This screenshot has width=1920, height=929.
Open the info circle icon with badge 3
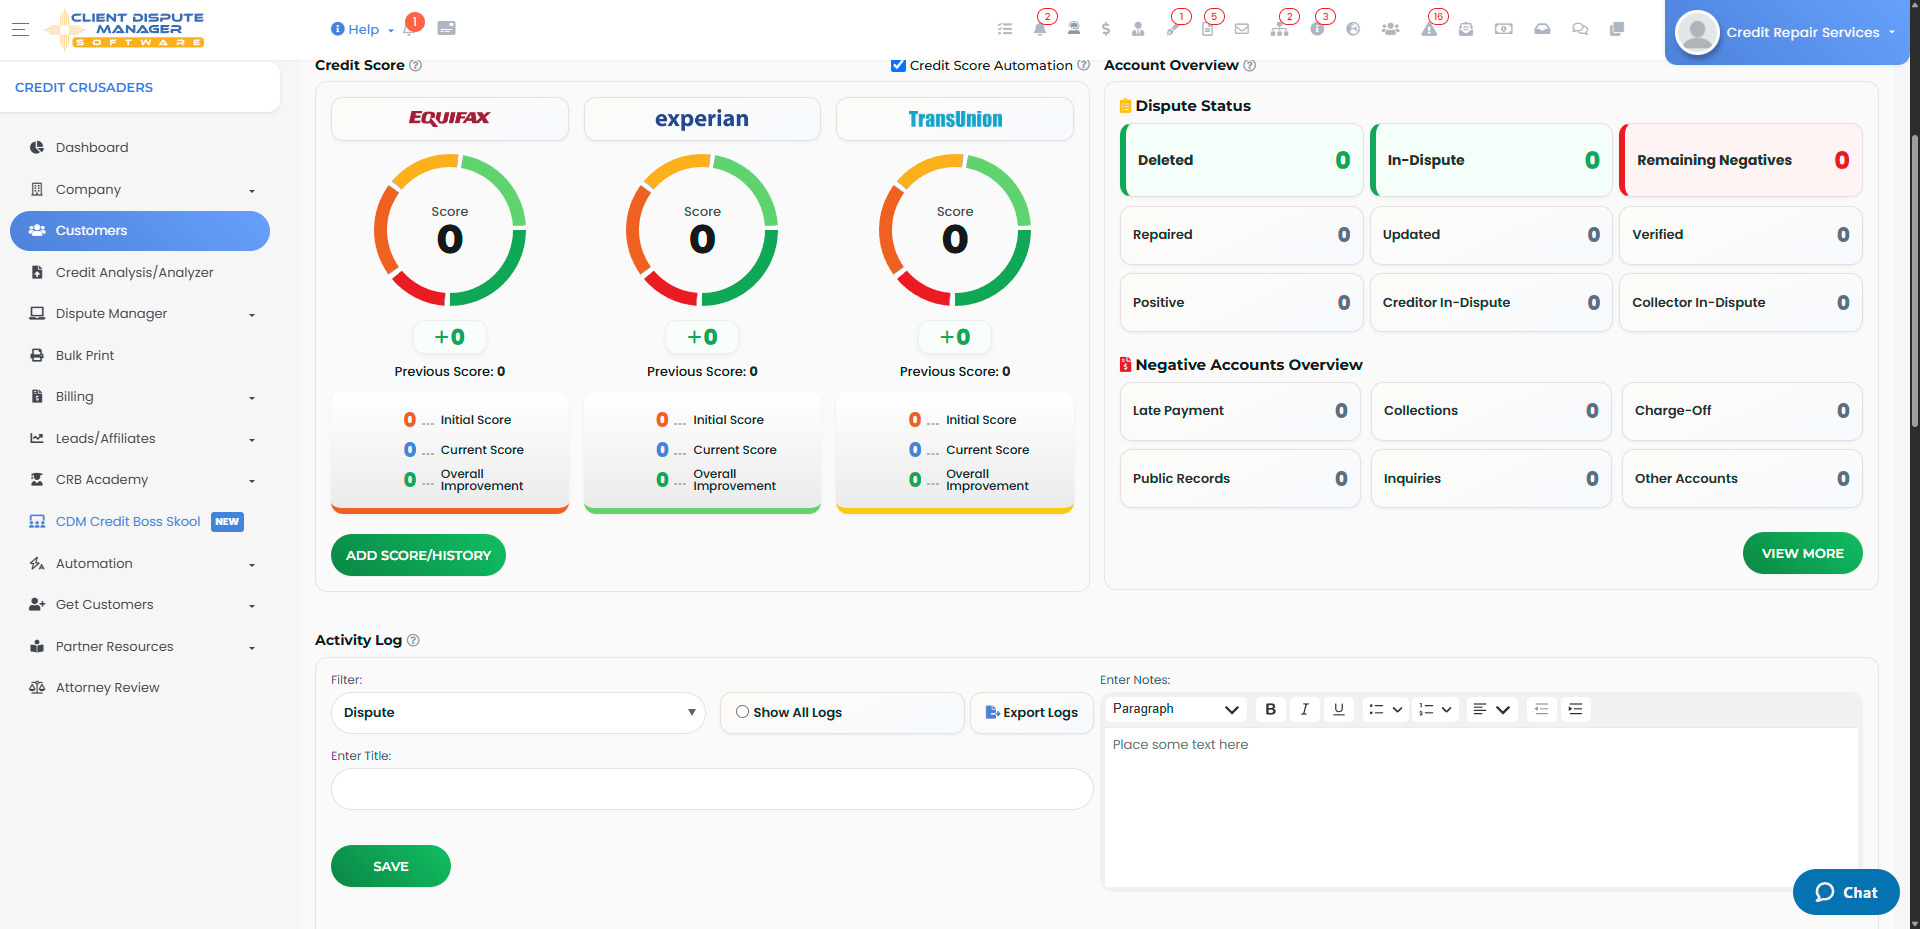pyautogui.click(x=1317, y=29)
